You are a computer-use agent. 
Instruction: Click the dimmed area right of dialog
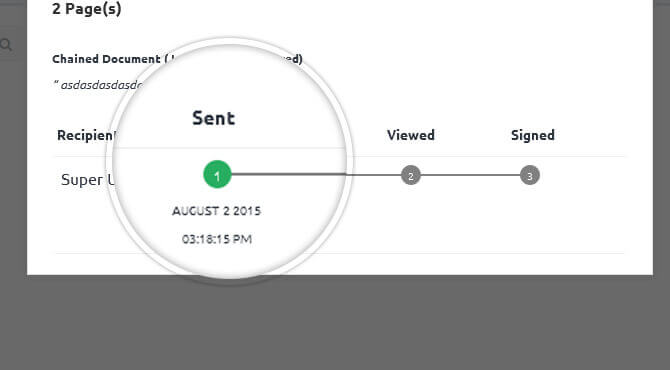pyautogui.click(x=661, y=137)
